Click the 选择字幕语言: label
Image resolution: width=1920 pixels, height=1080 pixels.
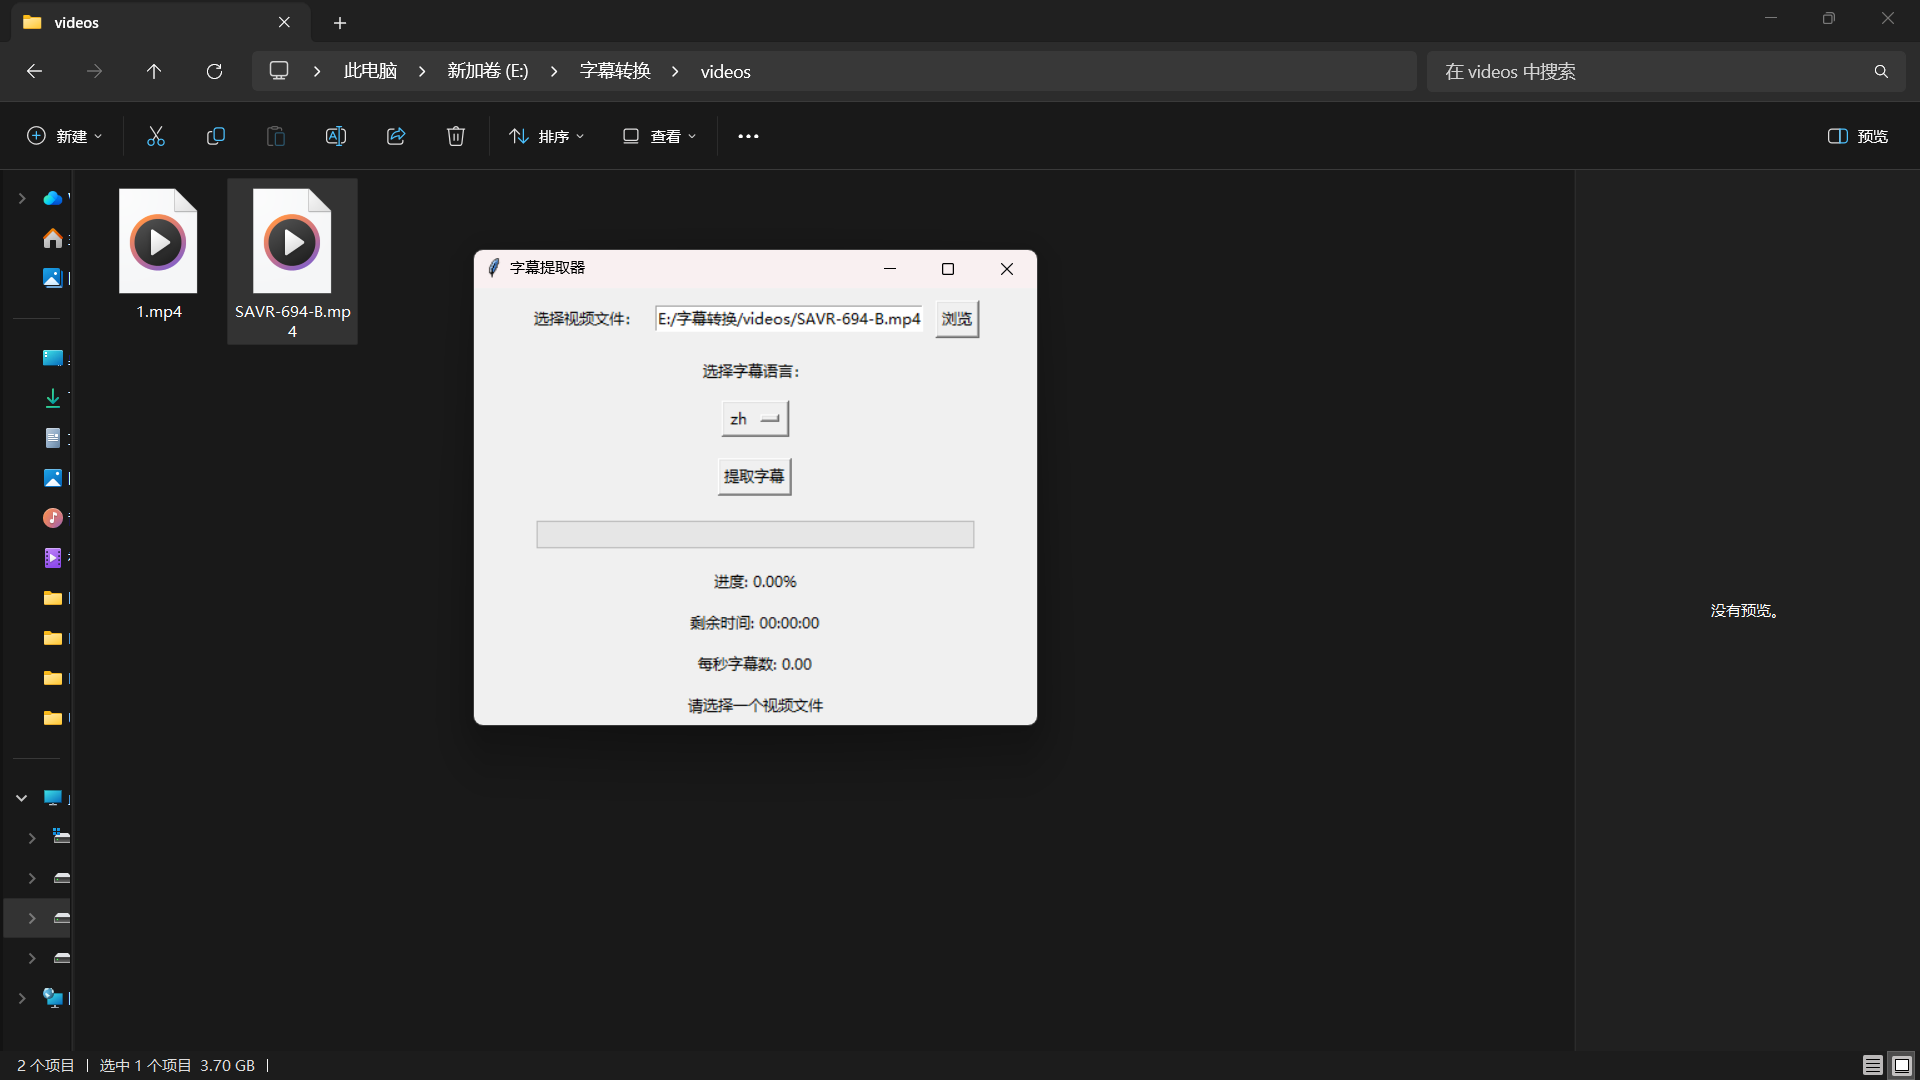pos(751,371)
